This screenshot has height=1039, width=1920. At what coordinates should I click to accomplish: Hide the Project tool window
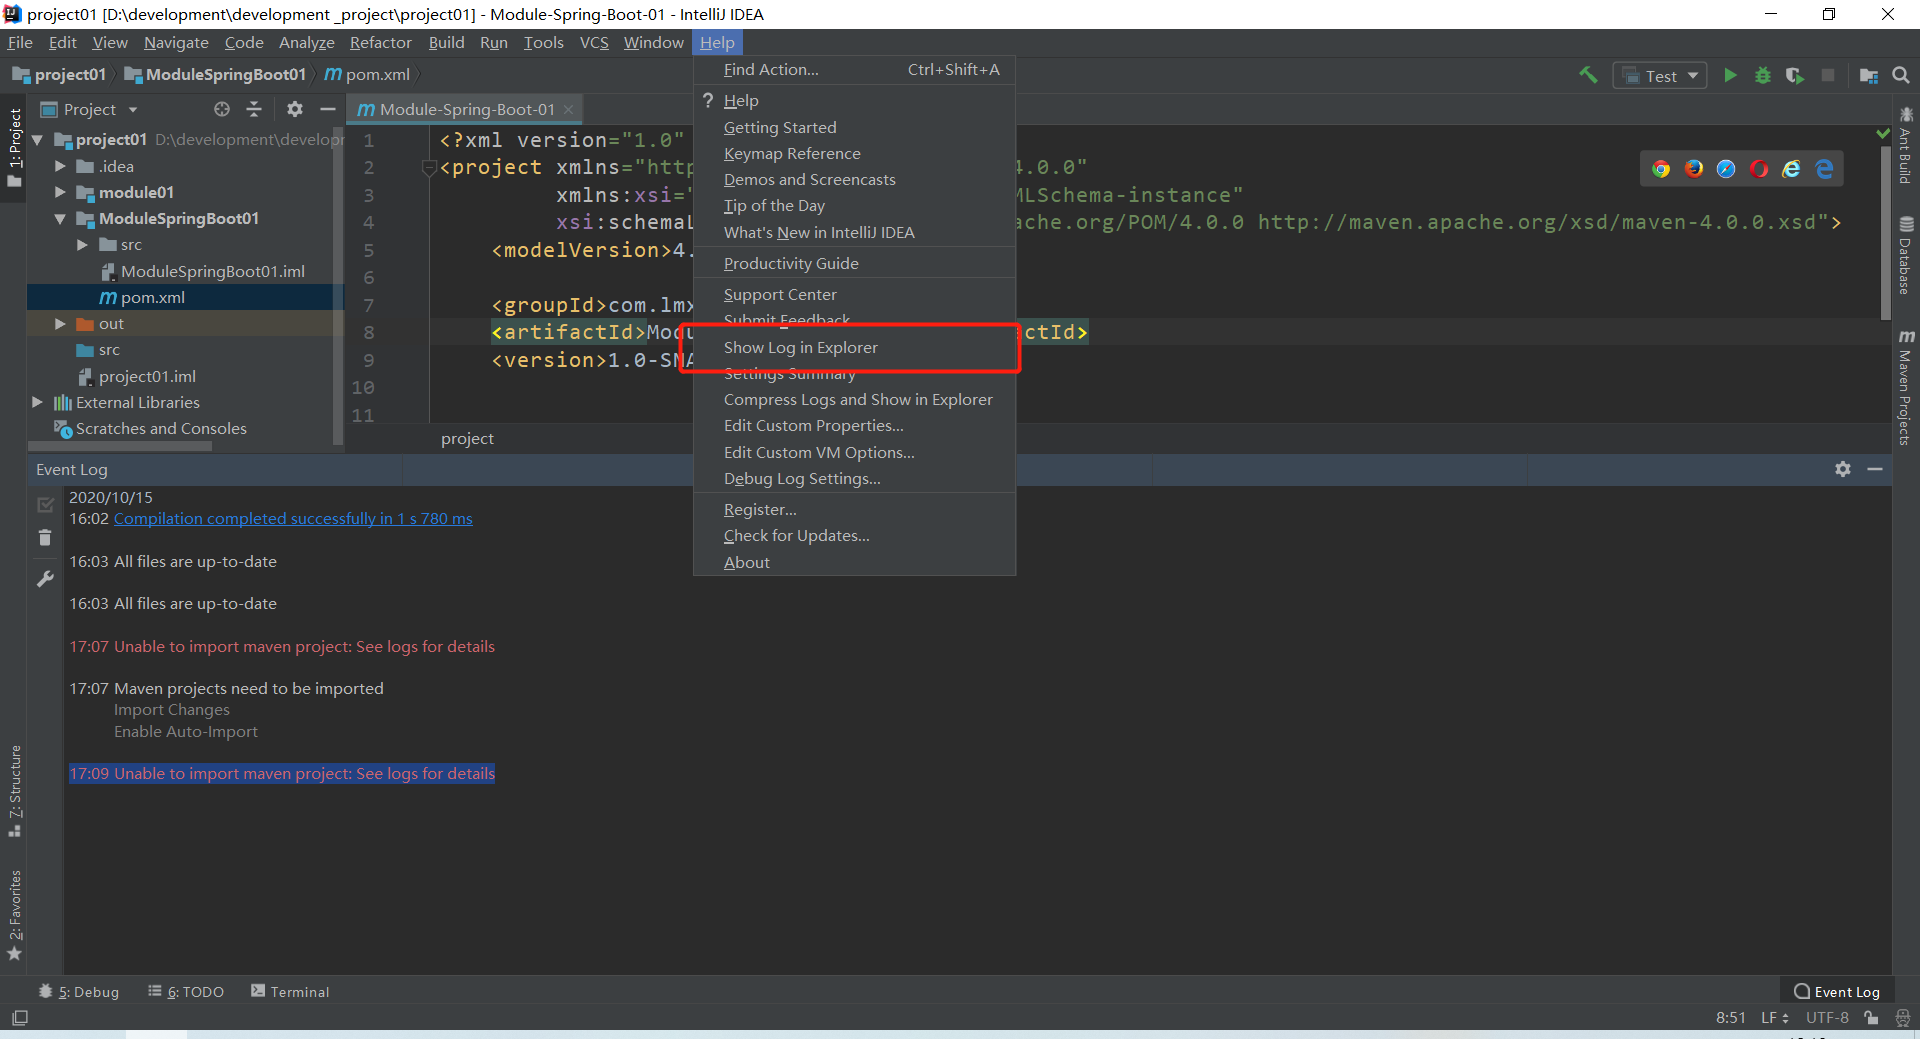(327, 109)
